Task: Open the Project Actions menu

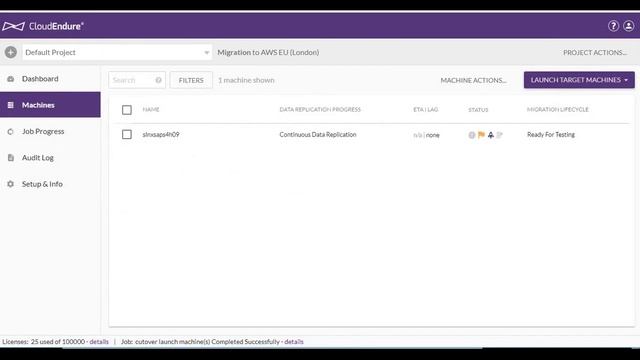Action: (x=595, y=53)
